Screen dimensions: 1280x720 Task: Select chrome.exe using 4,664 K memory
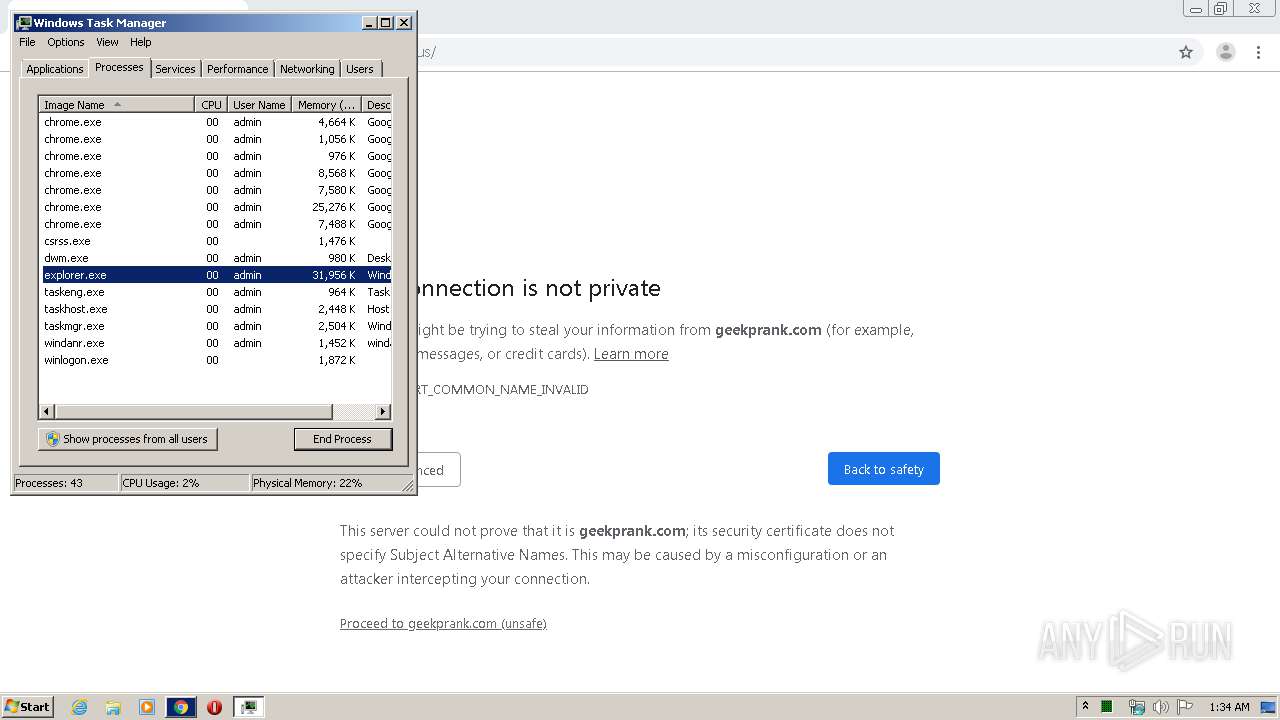(x=215, y=122)
